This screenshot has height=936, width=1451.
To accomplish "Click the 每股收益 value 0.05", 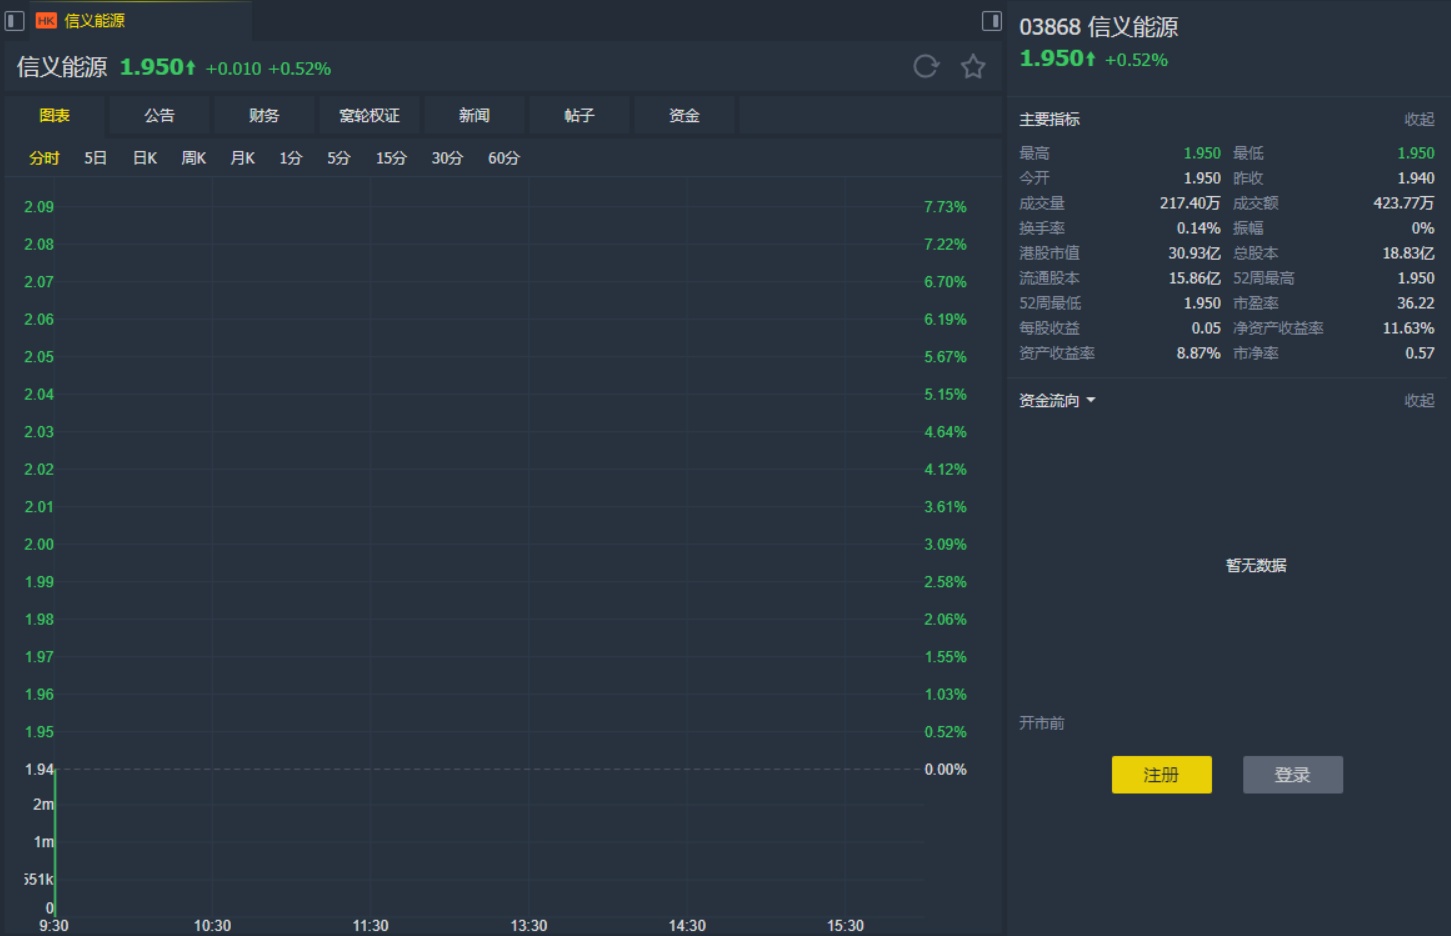I will pyautogui.click(x=1206, y=328).
